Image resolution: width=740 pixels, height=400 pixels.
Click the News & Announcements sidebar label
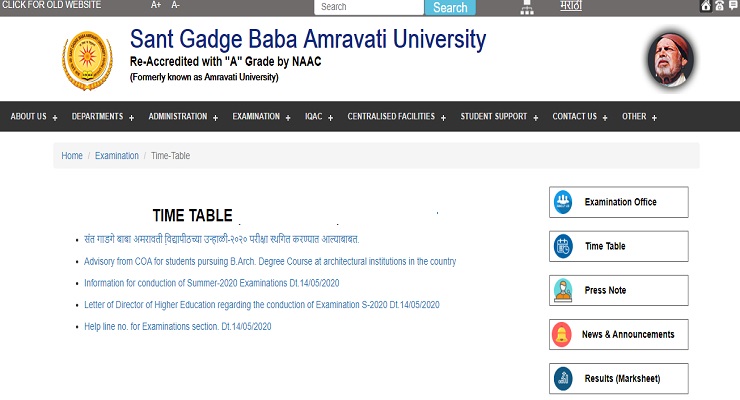pyautogui.click(x=628, y=334)
